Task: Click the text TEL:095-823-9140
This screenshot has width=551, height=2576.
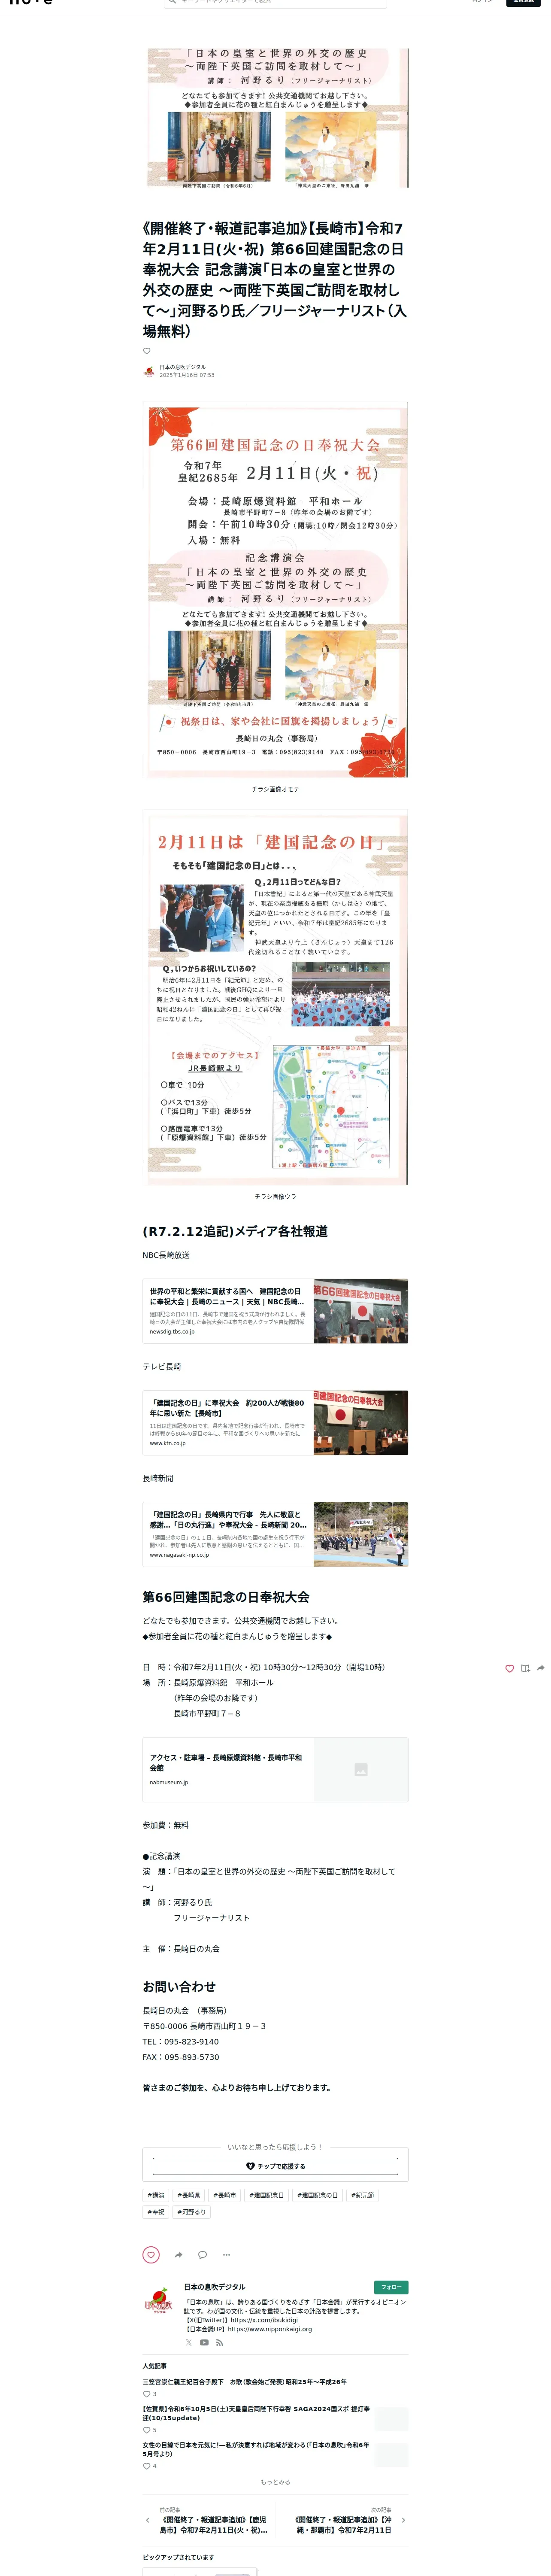Action: pos(180,2041)
